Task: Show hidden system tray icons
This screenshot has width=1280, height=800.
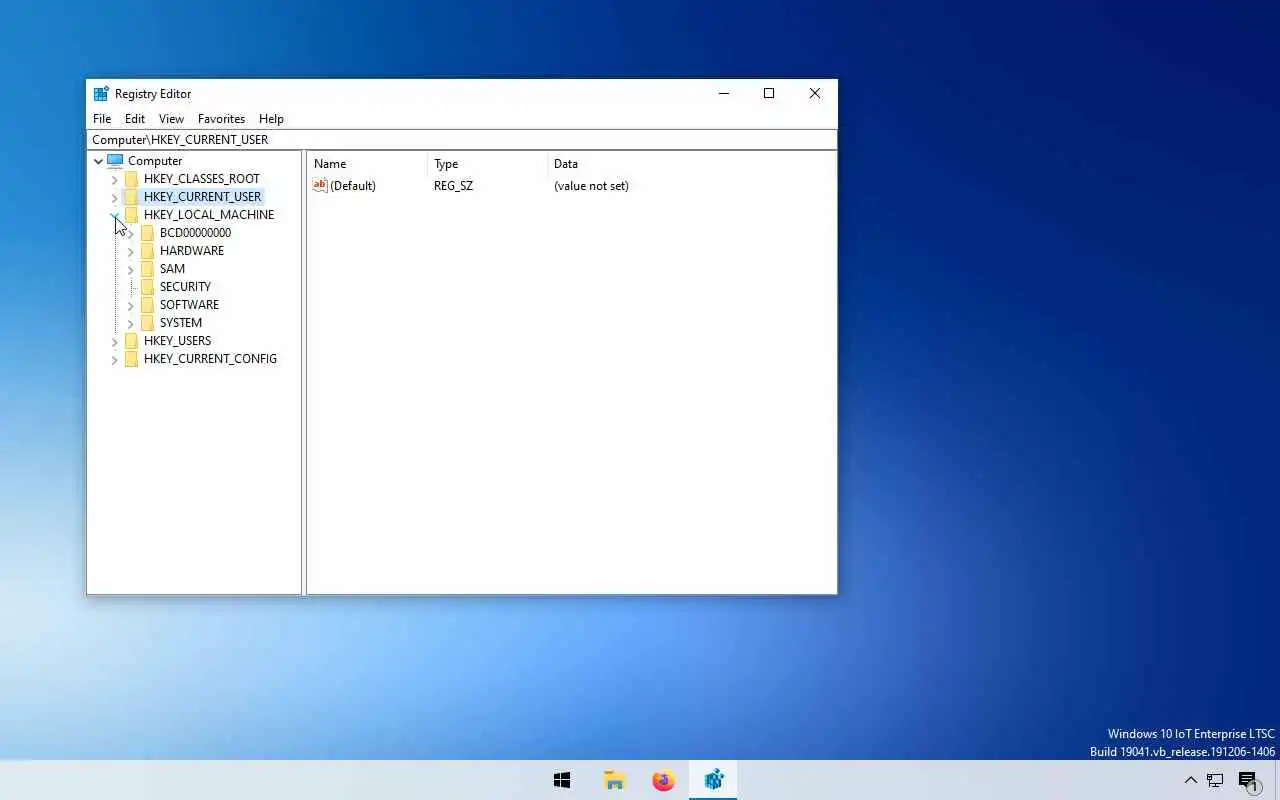Action: click(x=1190, y=780)
